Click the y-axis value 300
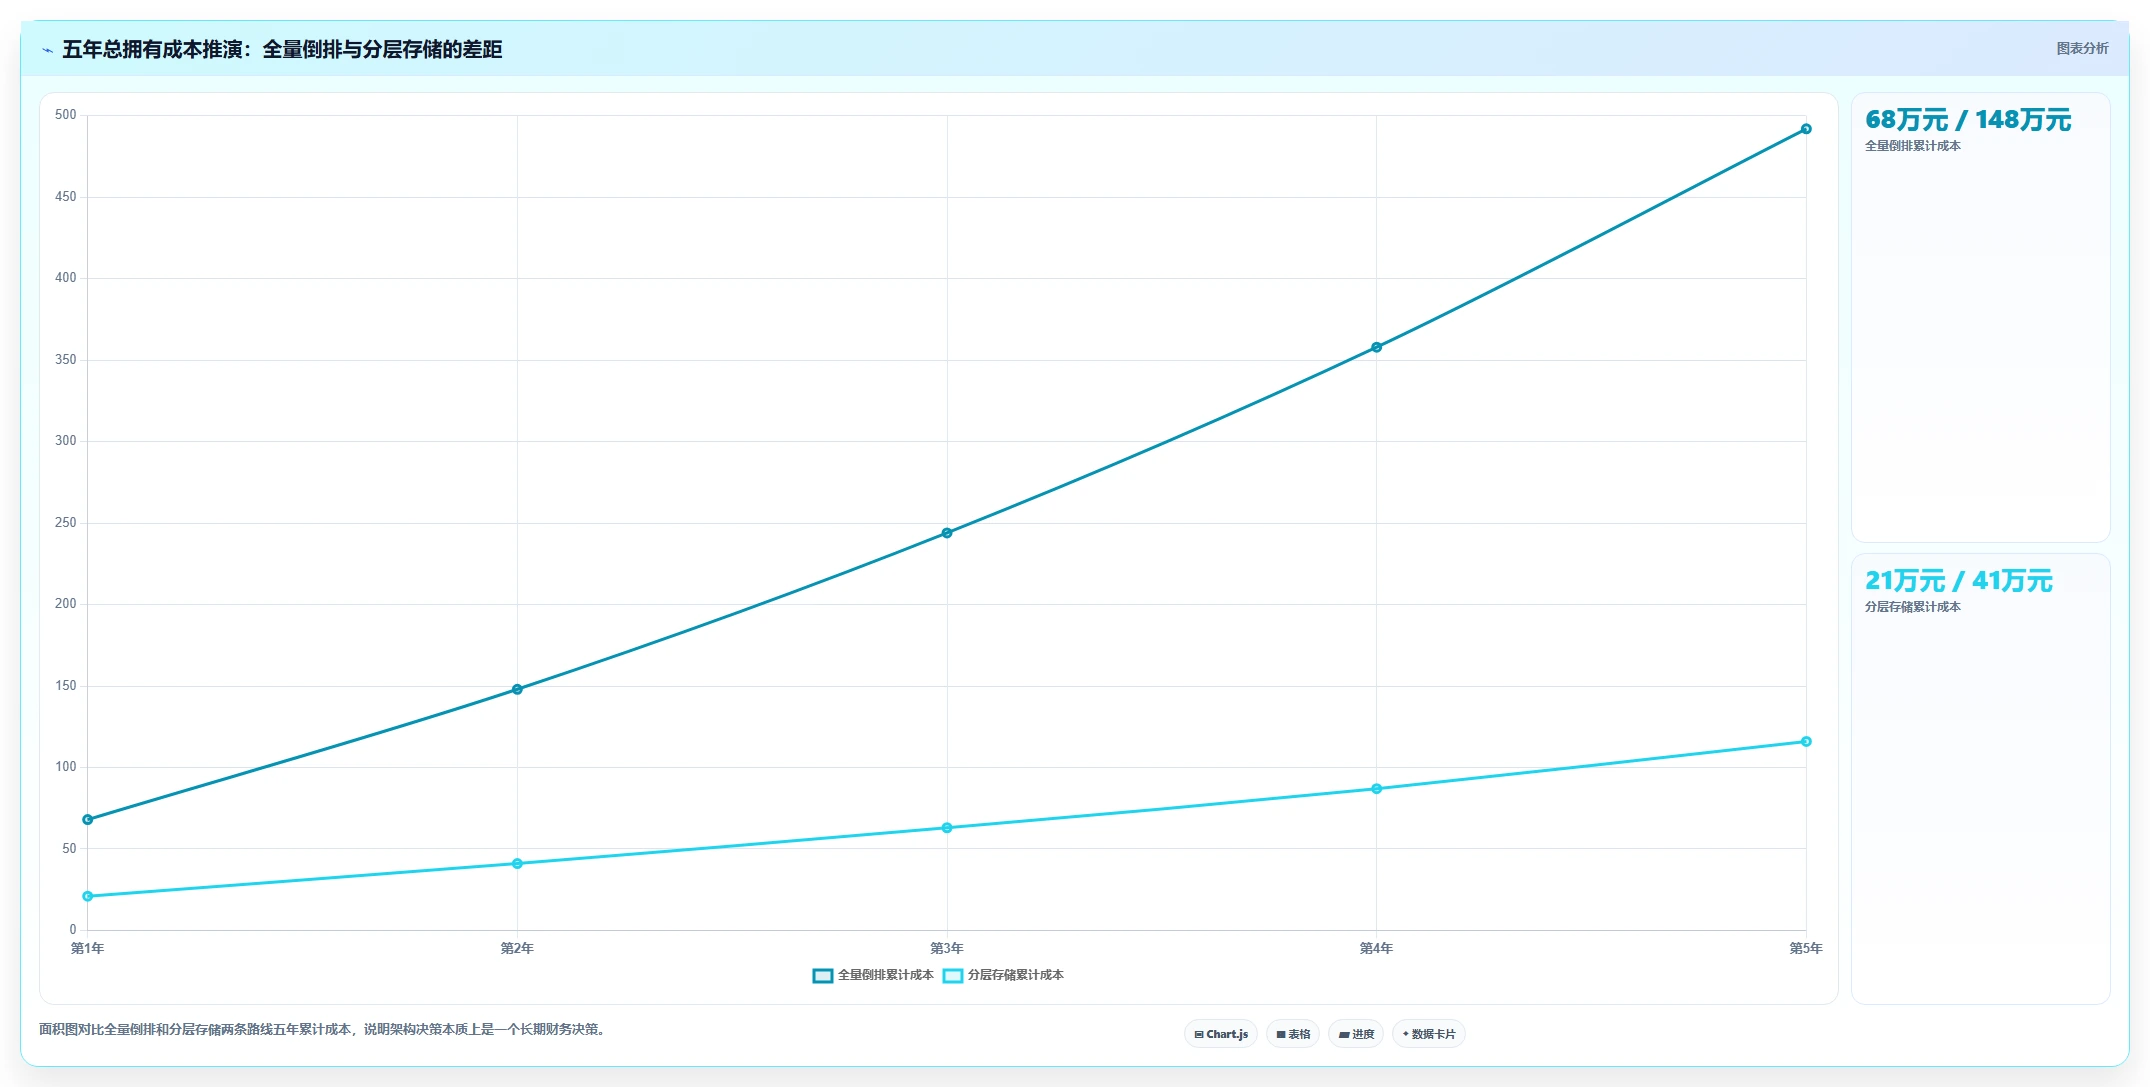Image resolution: width=2150 pixels, height=1087 pixels. coord(66,441)
